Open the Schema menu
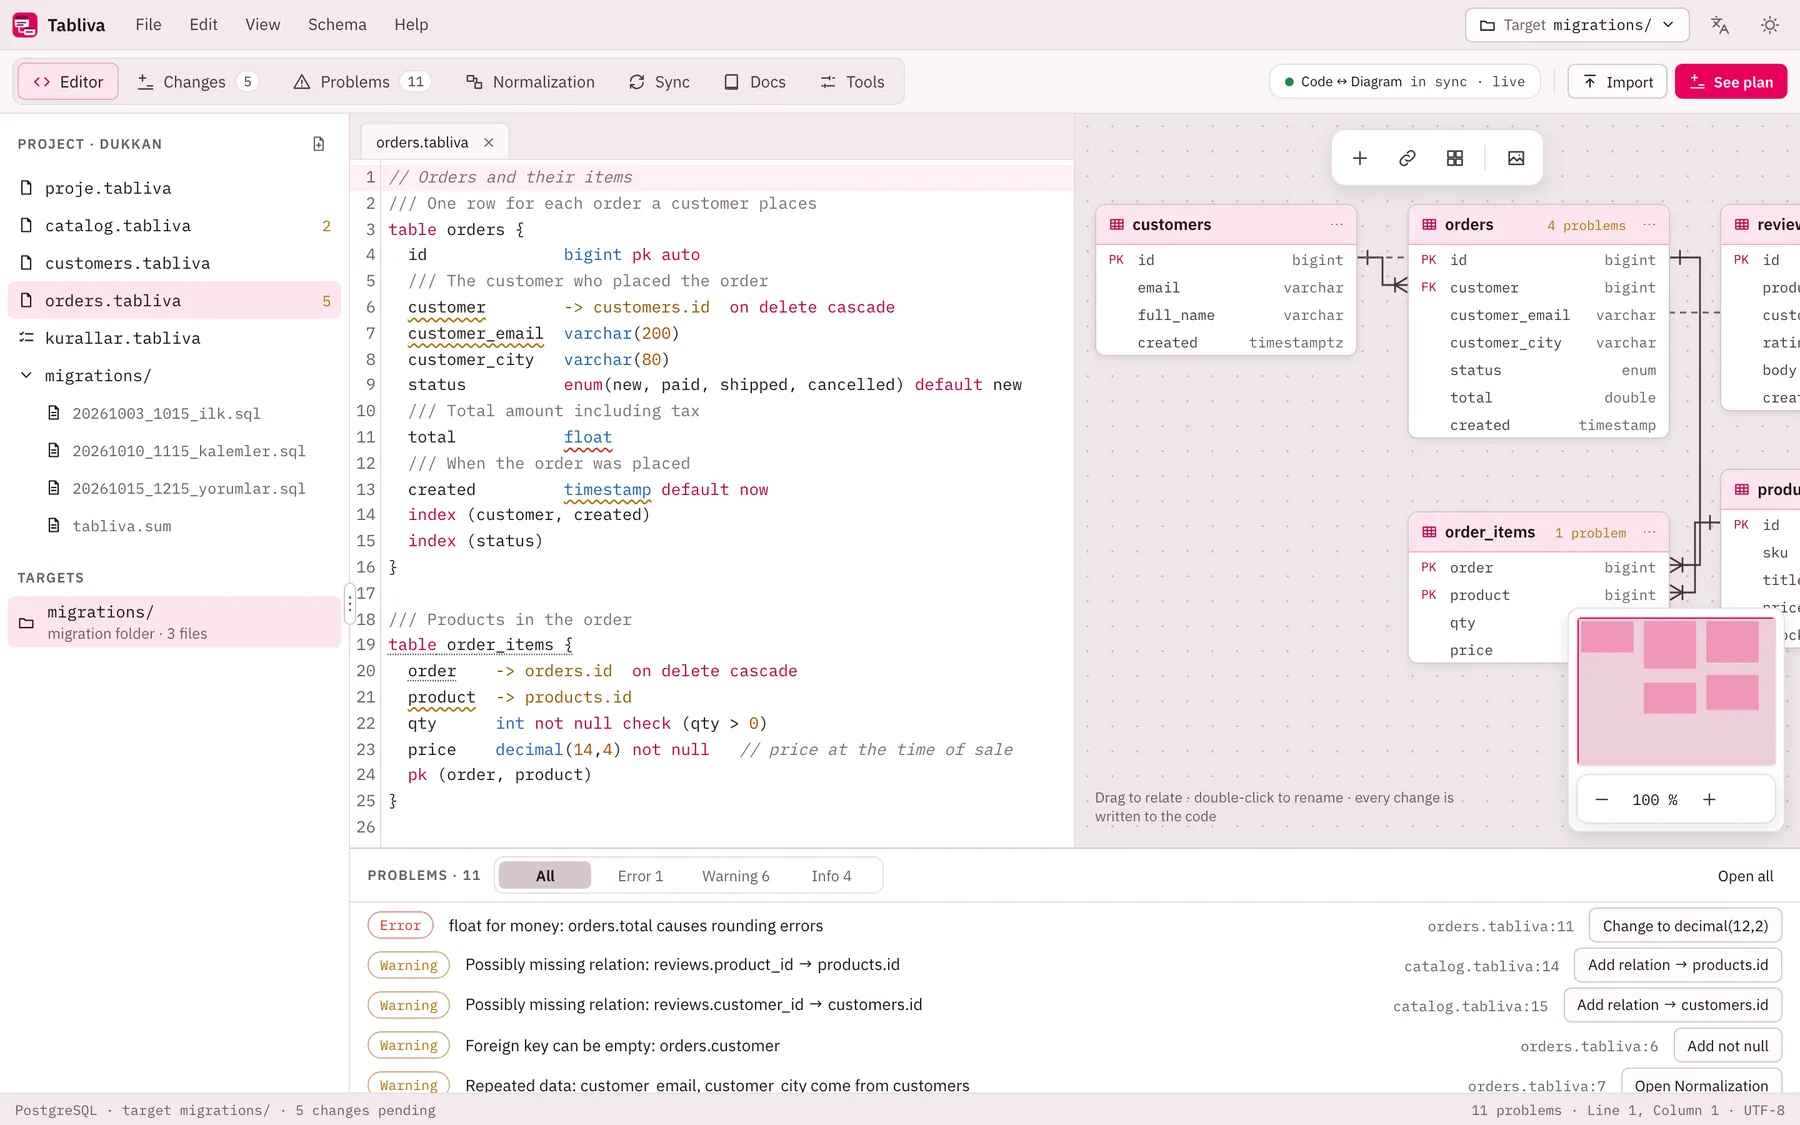 click(x=337, y=25)
